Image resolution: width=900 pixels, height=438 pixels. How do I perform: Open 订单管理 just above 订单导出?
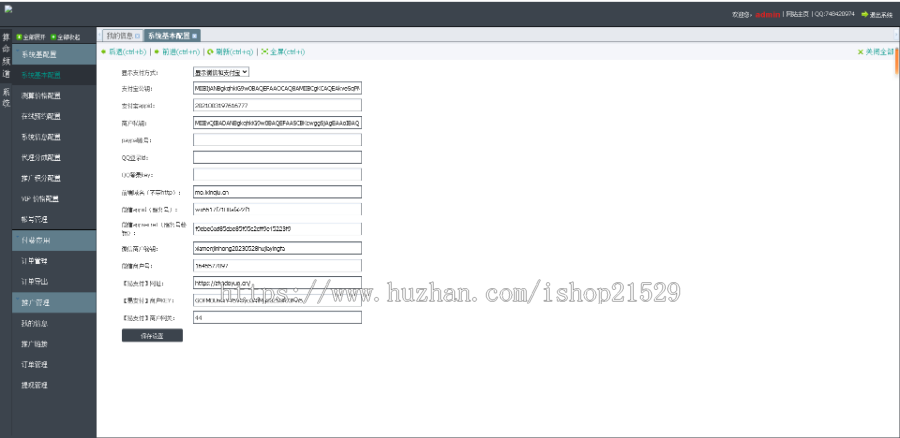54,261
